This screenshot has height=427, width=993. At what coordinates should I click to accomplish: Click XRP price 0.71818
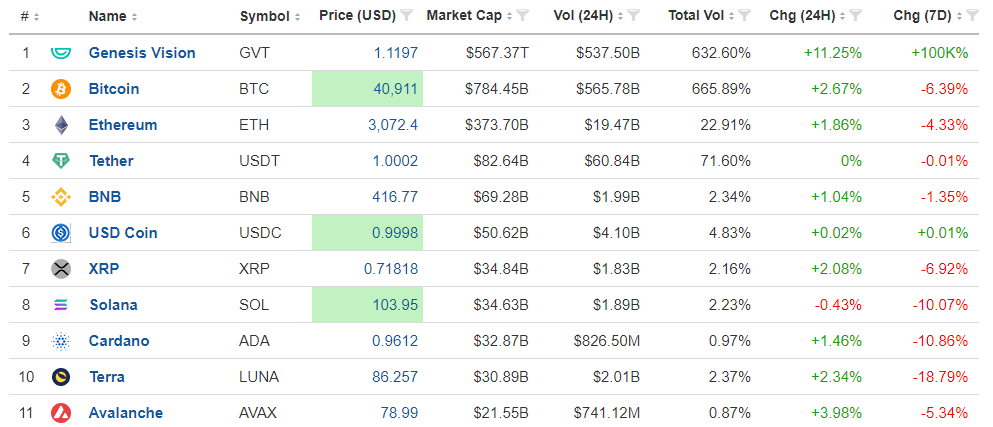[391, 269]
